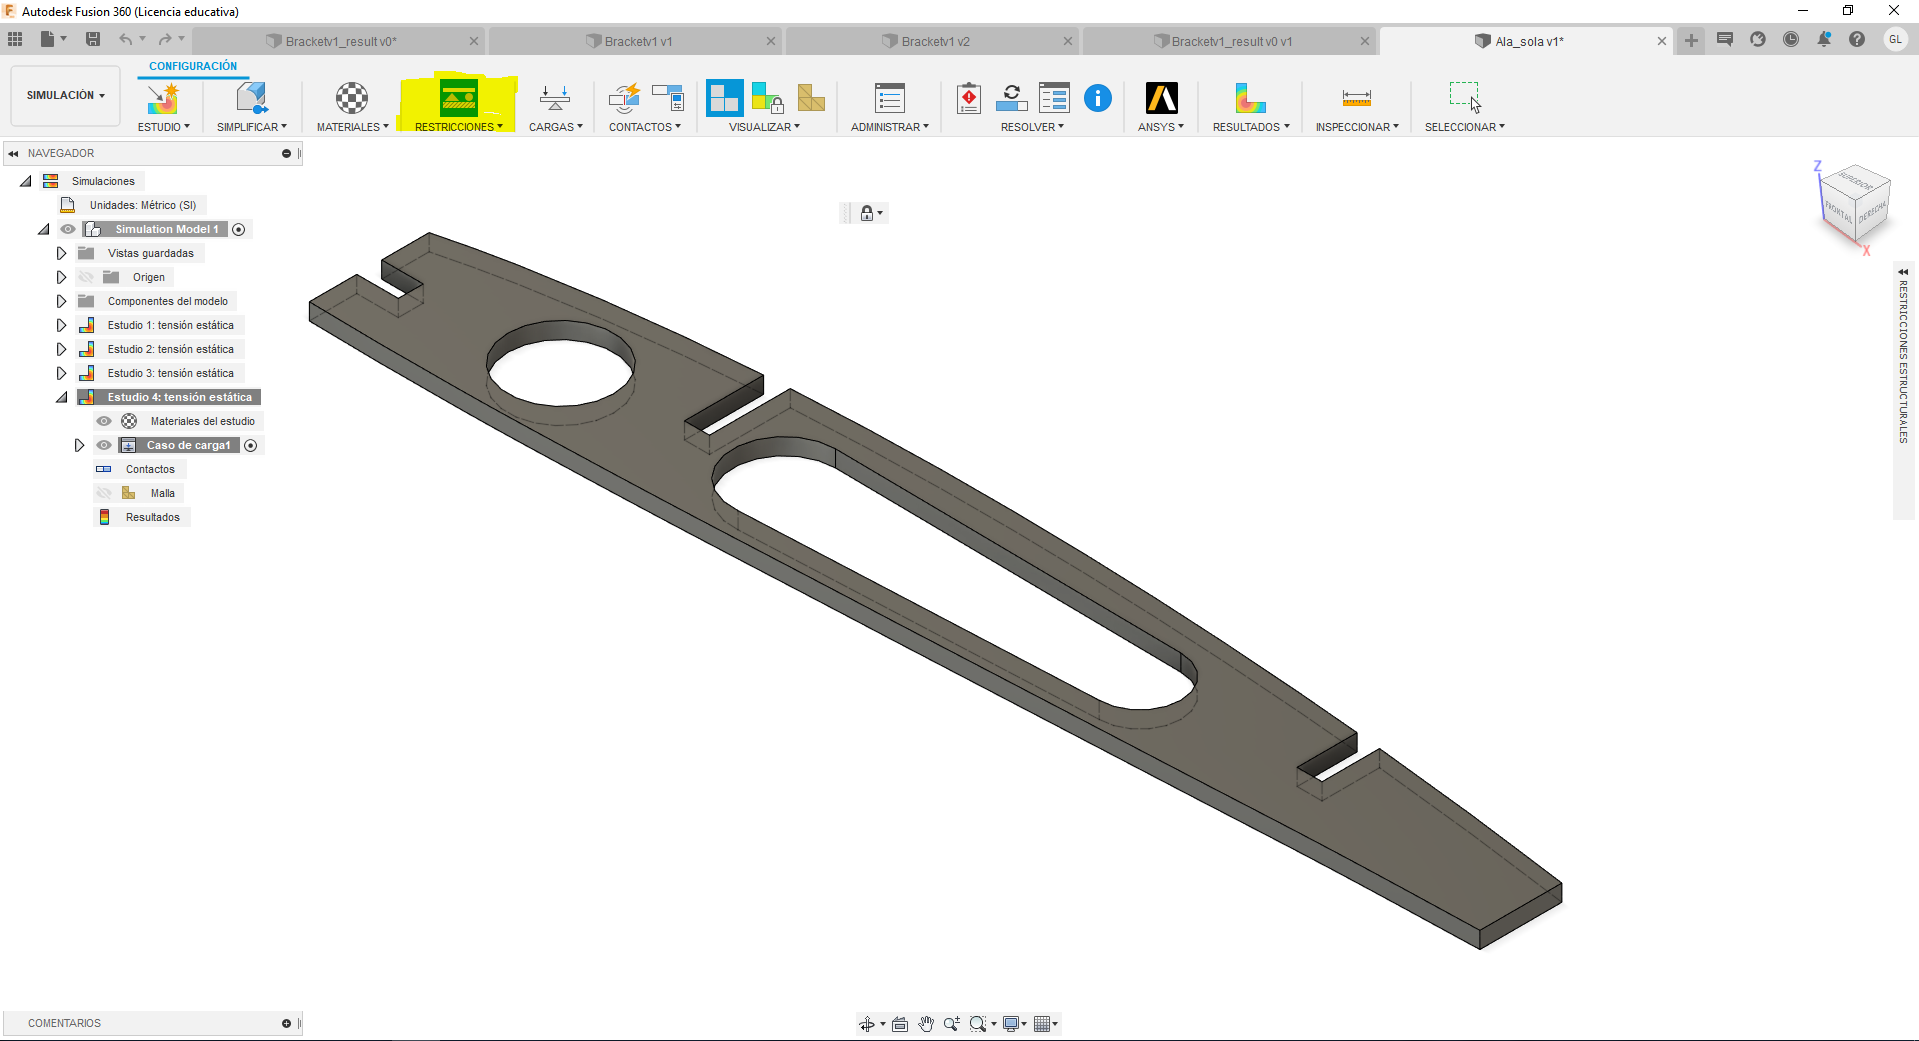Switch to the Bracketv1_result v0 v1 tab
The width and height of the screenshot is (1919, 1041).
(x=1230, y=41)
